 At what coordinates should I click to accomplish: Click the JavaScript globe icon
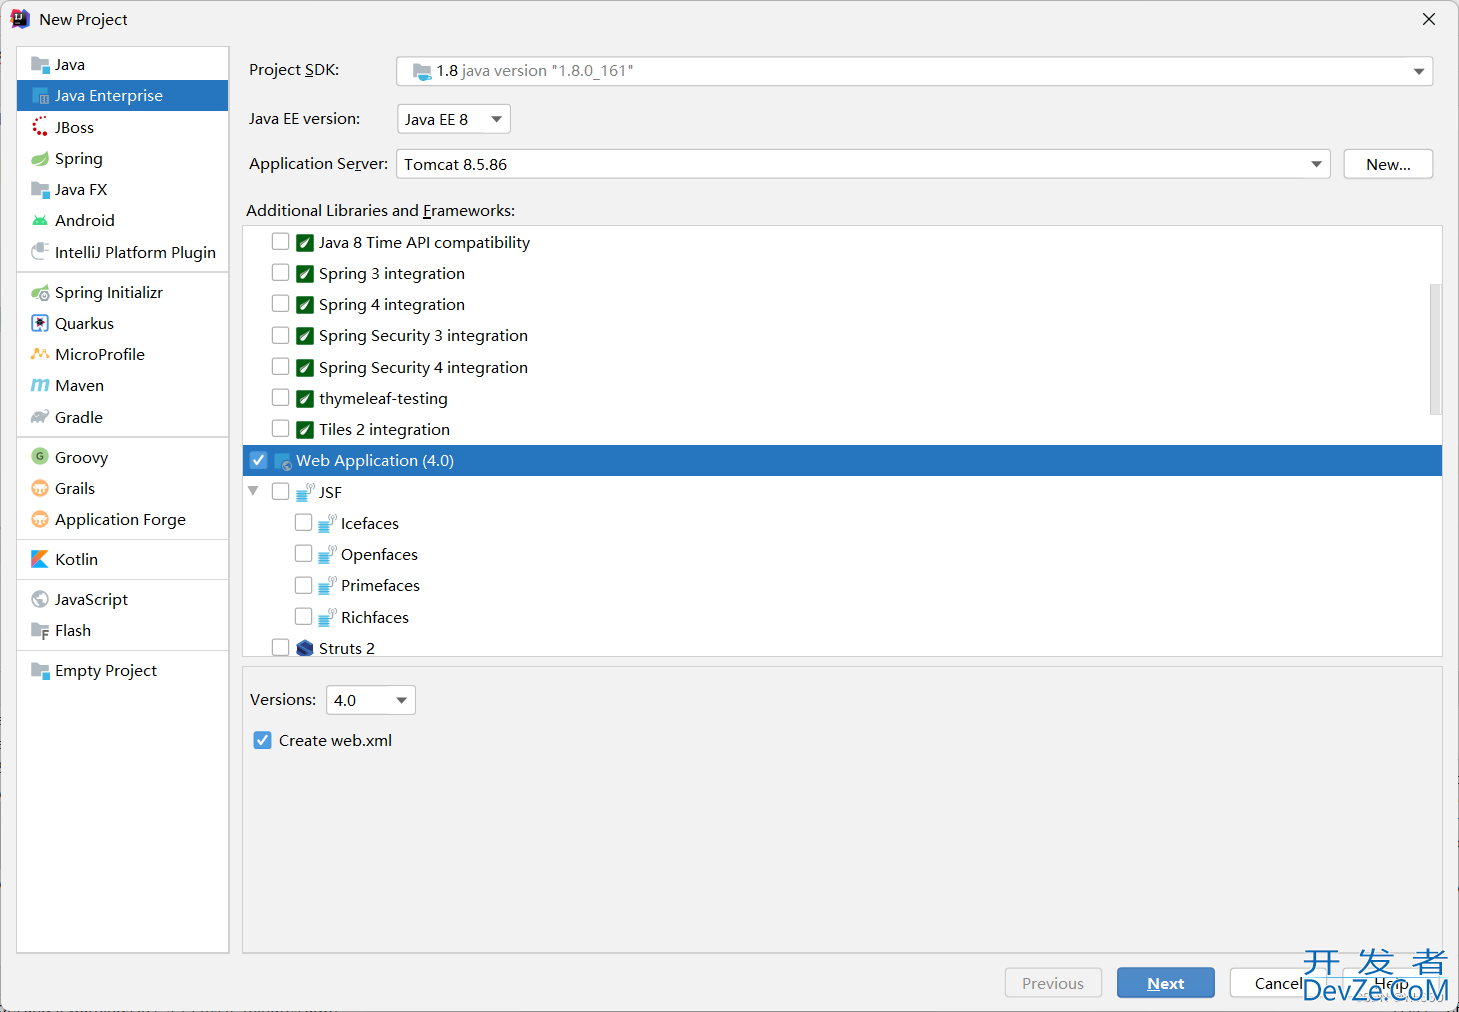[40, 599]
